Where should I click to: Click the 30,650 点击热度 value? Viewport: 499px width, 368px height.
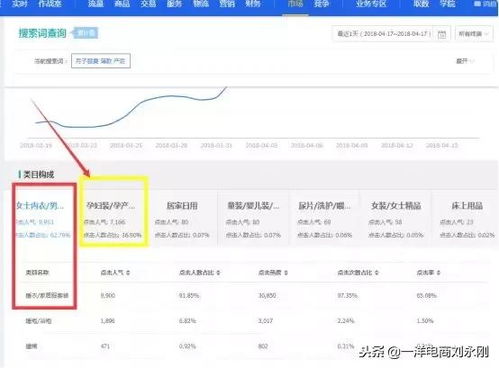(267, 296)
